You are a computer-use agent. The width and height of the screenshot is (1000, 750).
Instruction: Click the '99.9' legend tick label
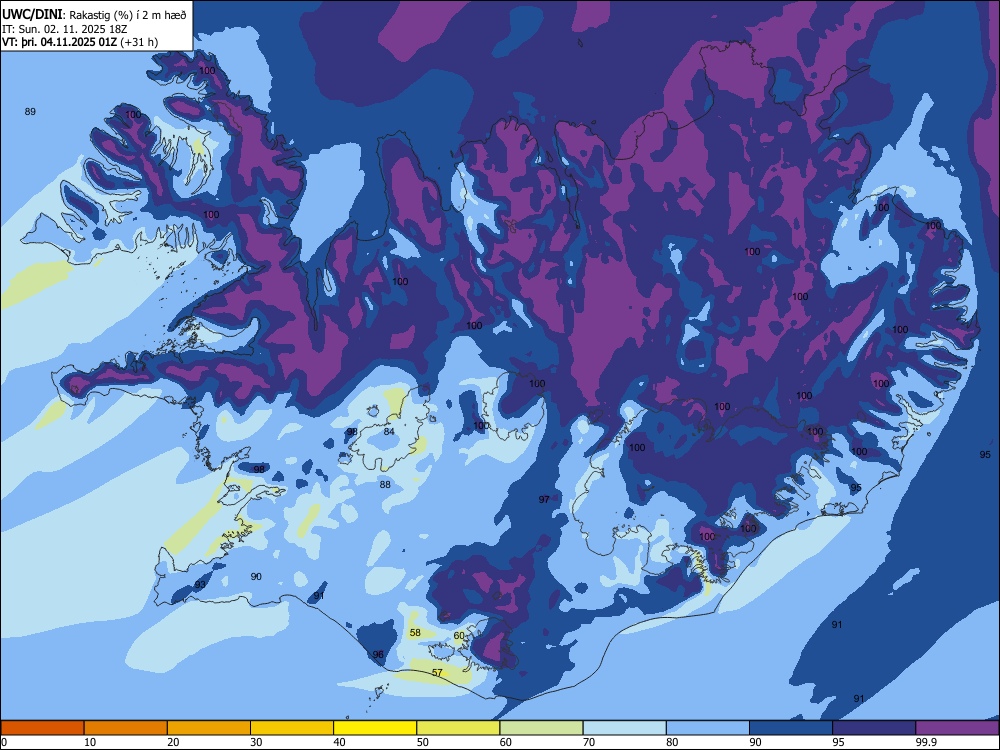925,742
